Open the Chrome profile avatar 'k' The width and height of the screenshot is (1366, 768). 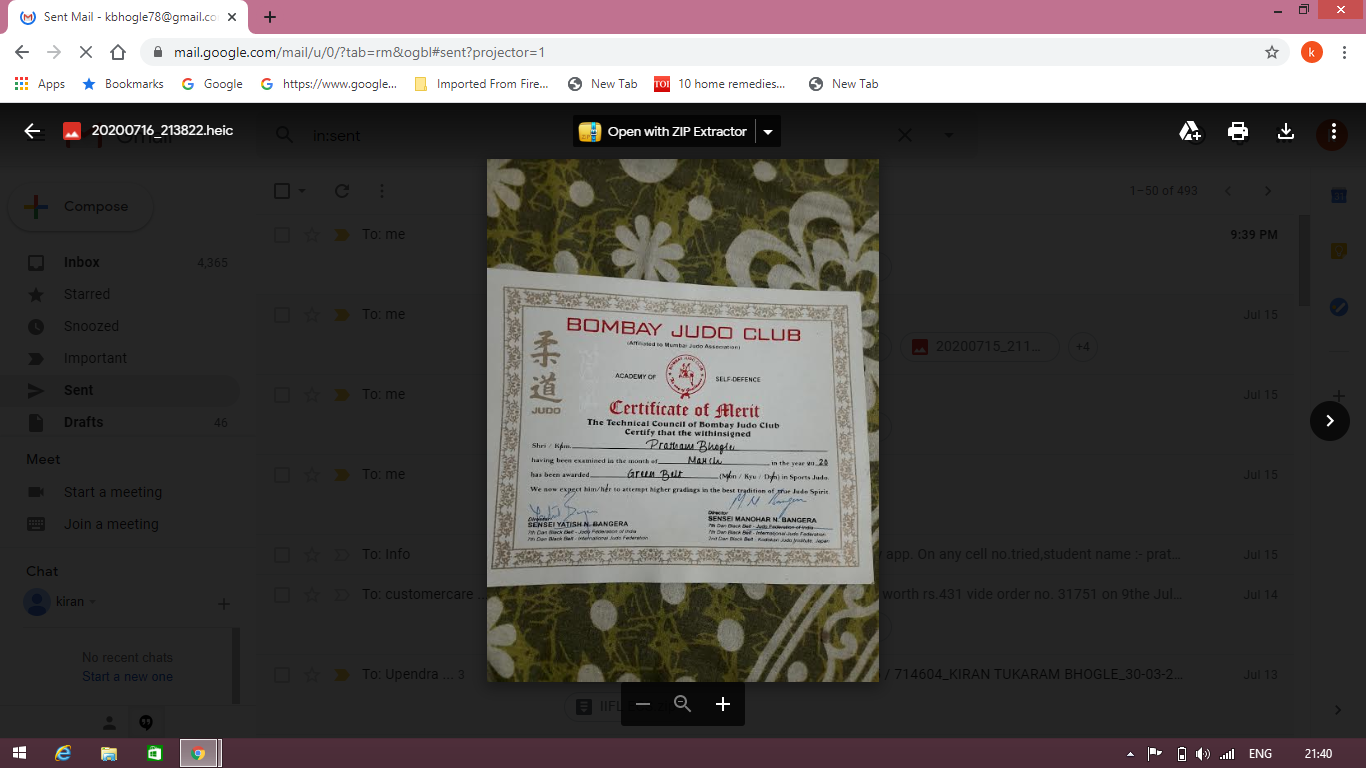pyautogui.click(x=1312, y=52)
